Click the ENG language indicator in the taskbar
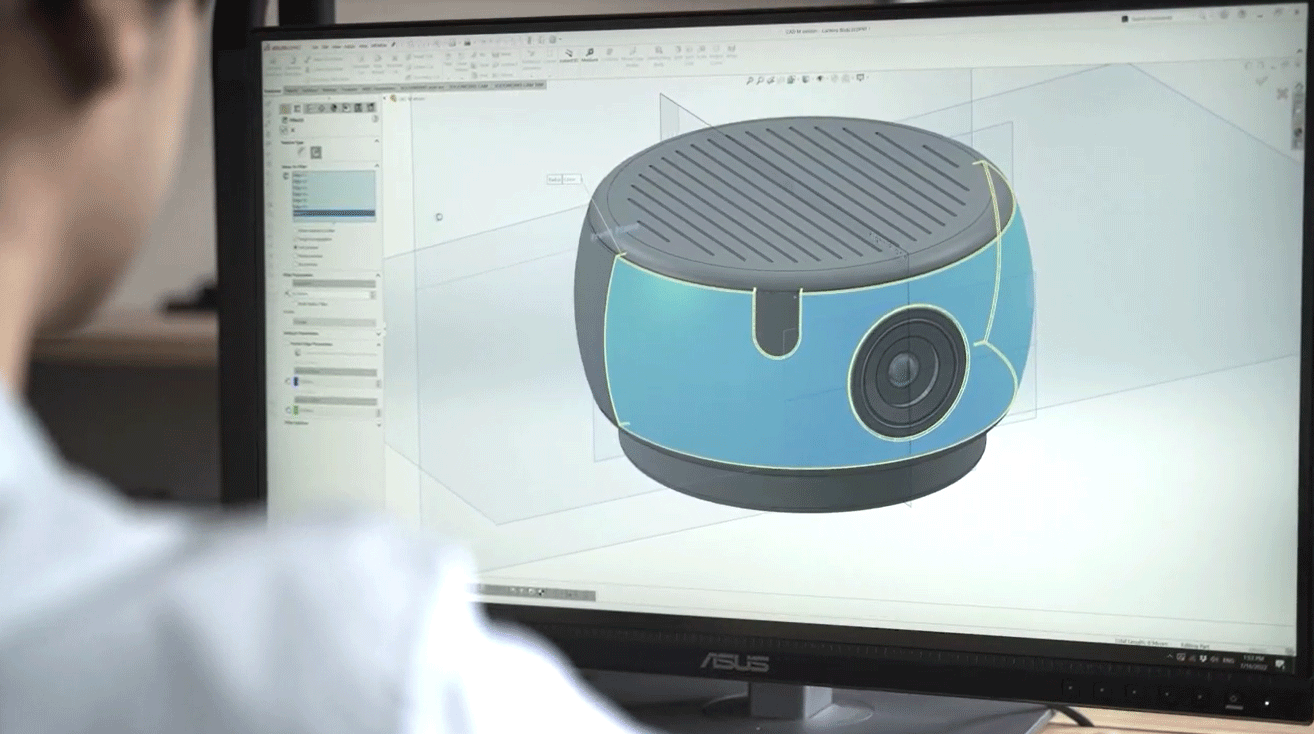 (1228, 660)
